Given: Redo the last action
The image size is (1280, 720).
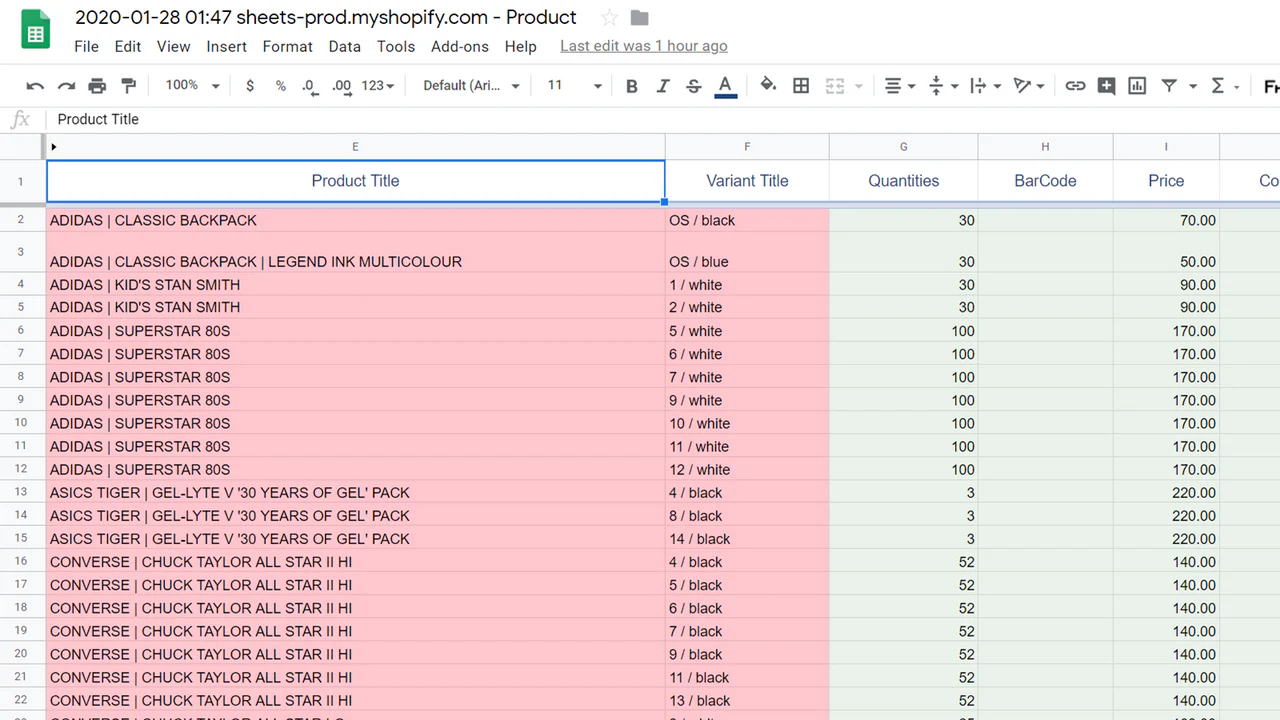Looking at the screenshot, I should point(66,86).
